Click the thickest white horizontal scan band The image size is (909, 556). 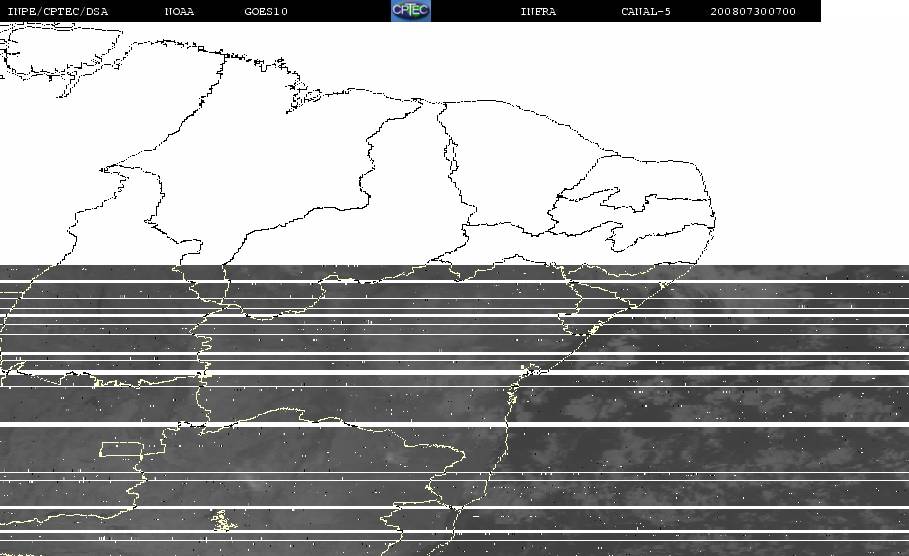pos(454,425)
